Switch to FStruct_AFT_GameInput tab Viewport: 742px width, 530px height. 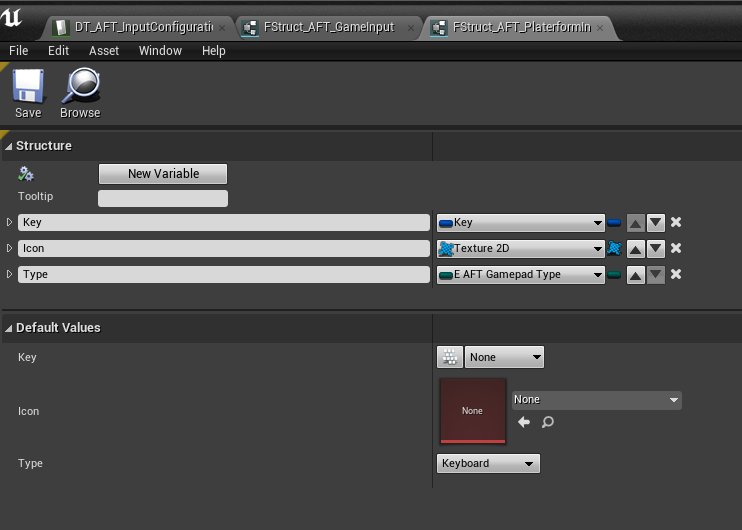(x=329, y=28)
